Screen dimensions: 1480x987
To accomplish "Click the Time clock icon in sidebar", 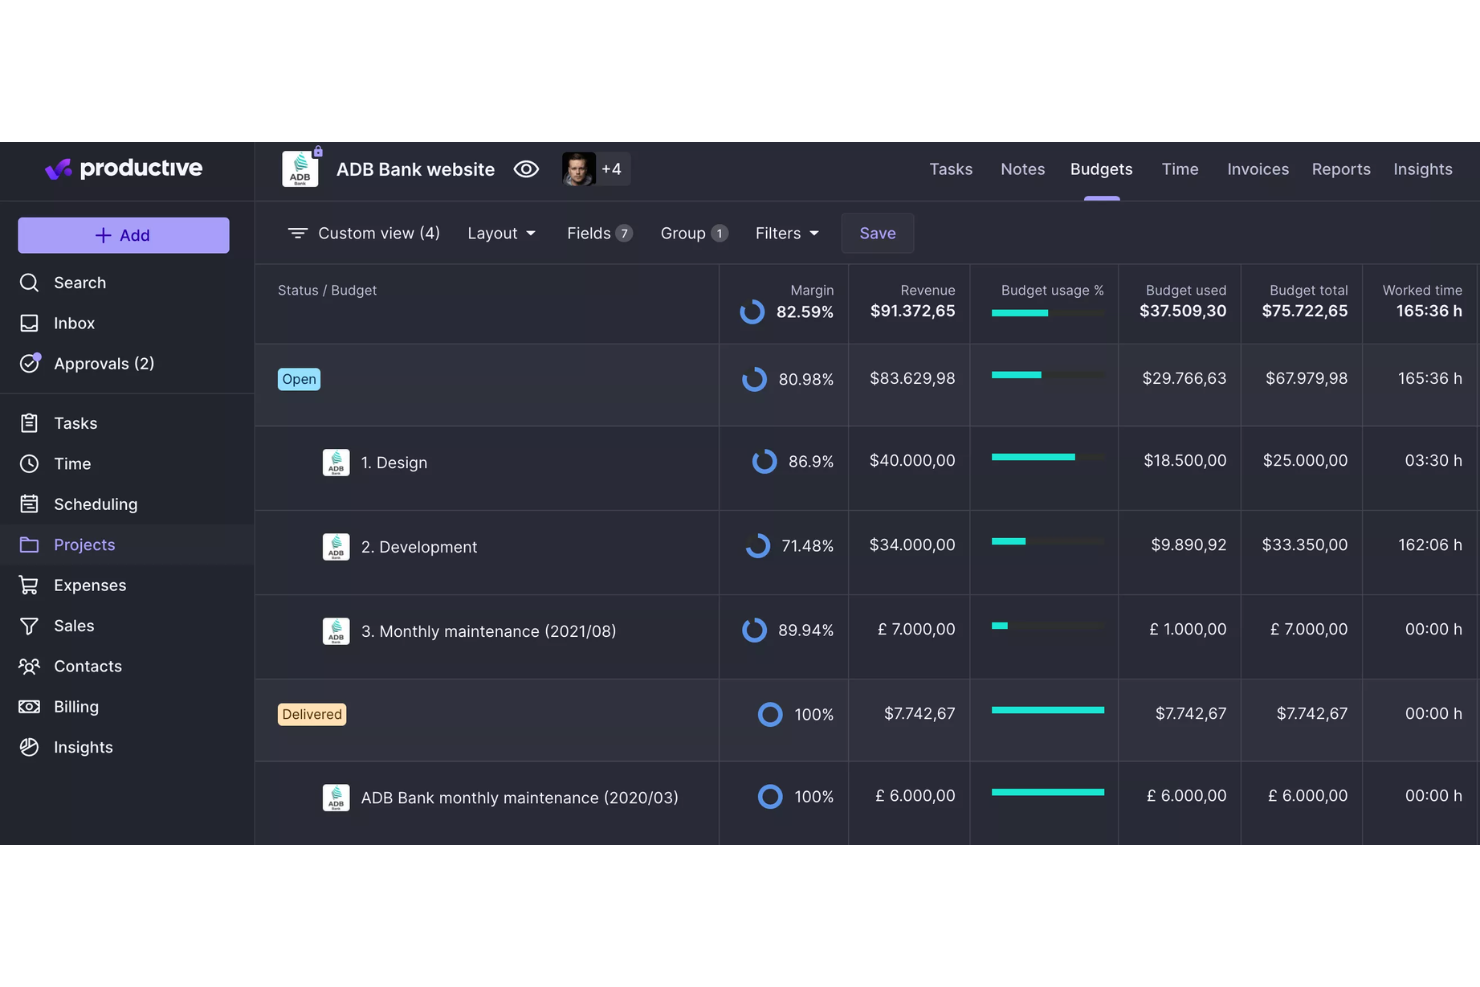I will coord(29,464).
